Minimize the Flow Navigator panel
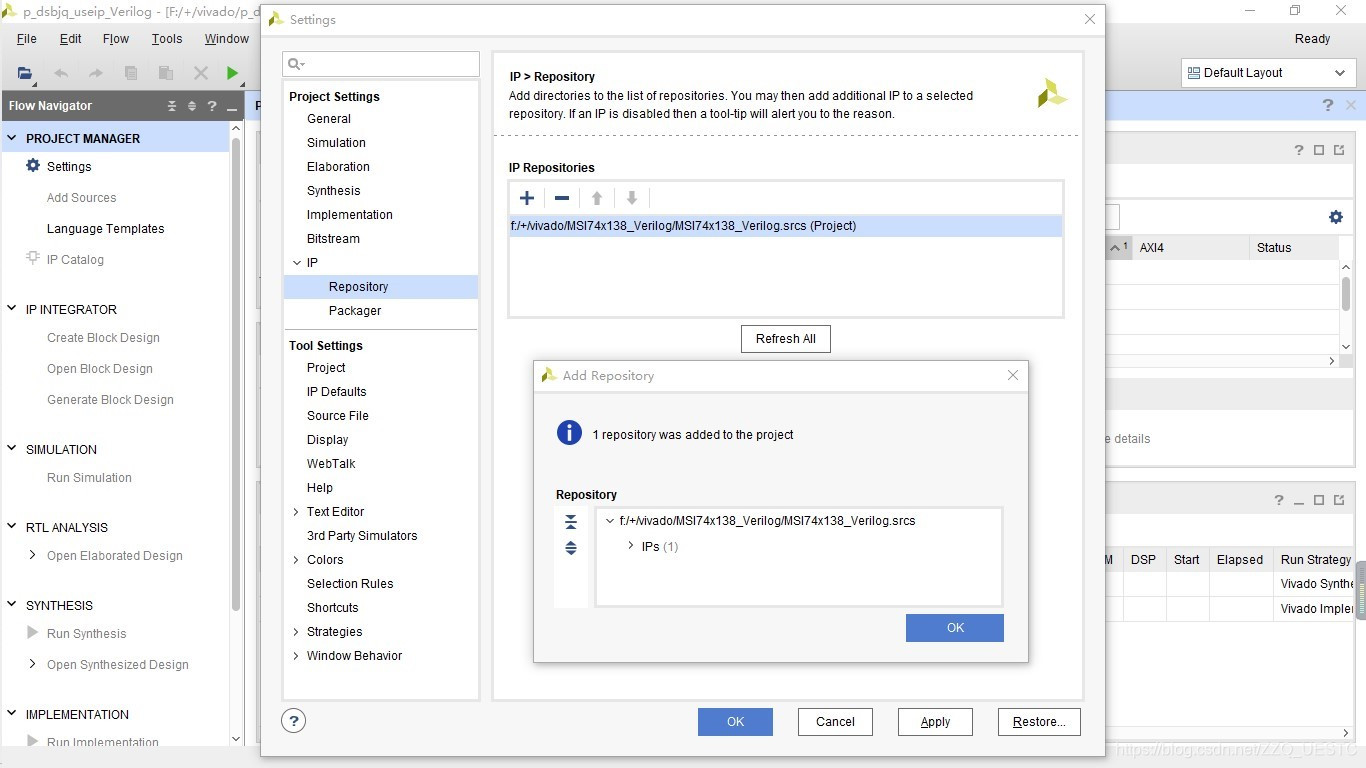 232,107
